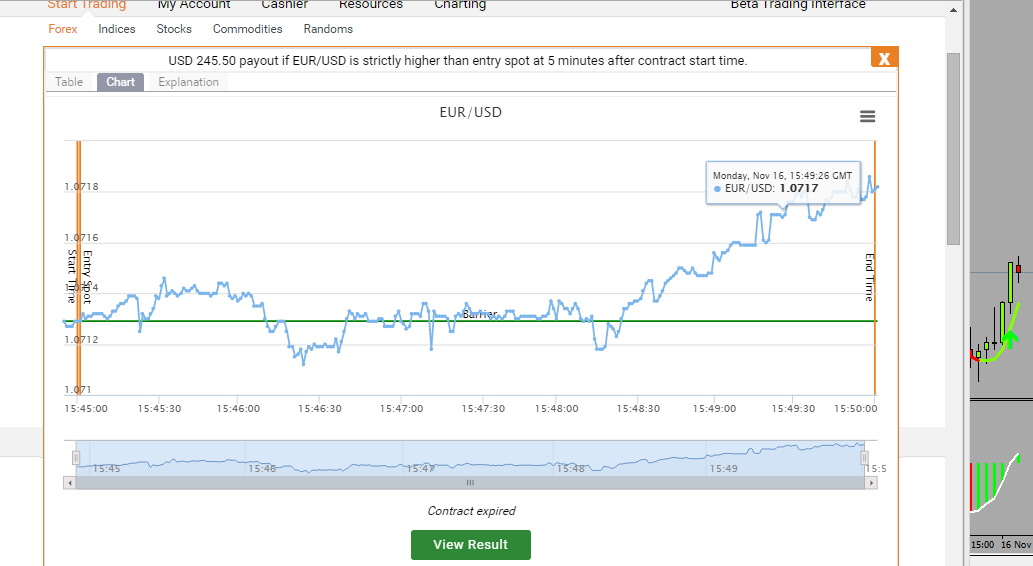This screenshot has width=1033, height=566.
Task: Click the navigator left scroll arrow
Action: [70, 483]
